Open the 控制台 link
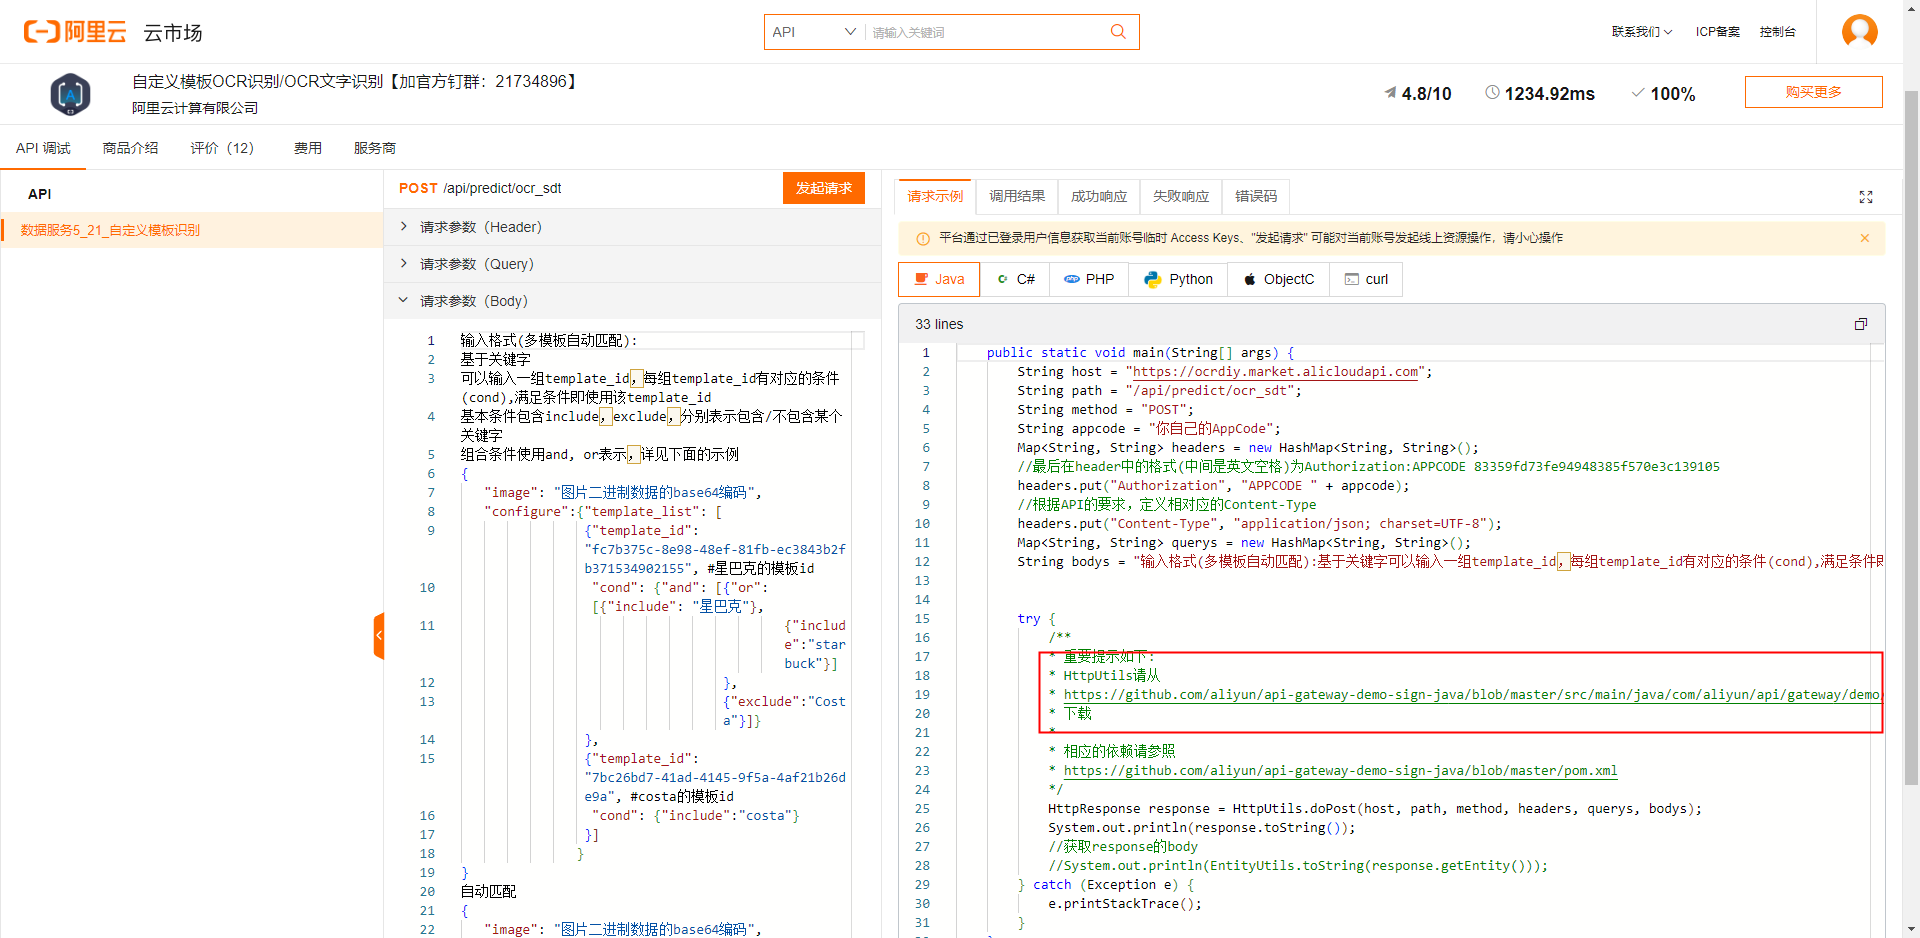 (x=1777, y=32)
